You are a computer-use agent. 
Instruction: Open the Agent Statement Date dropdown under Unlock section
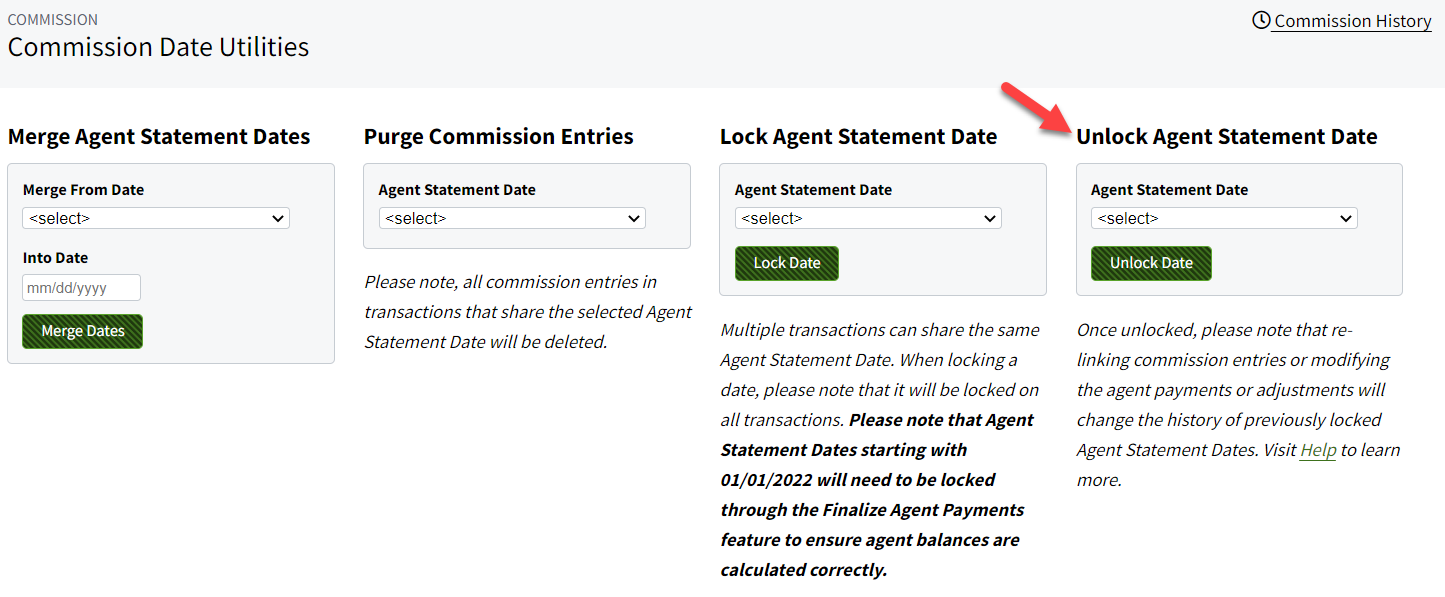[1223, 218]
